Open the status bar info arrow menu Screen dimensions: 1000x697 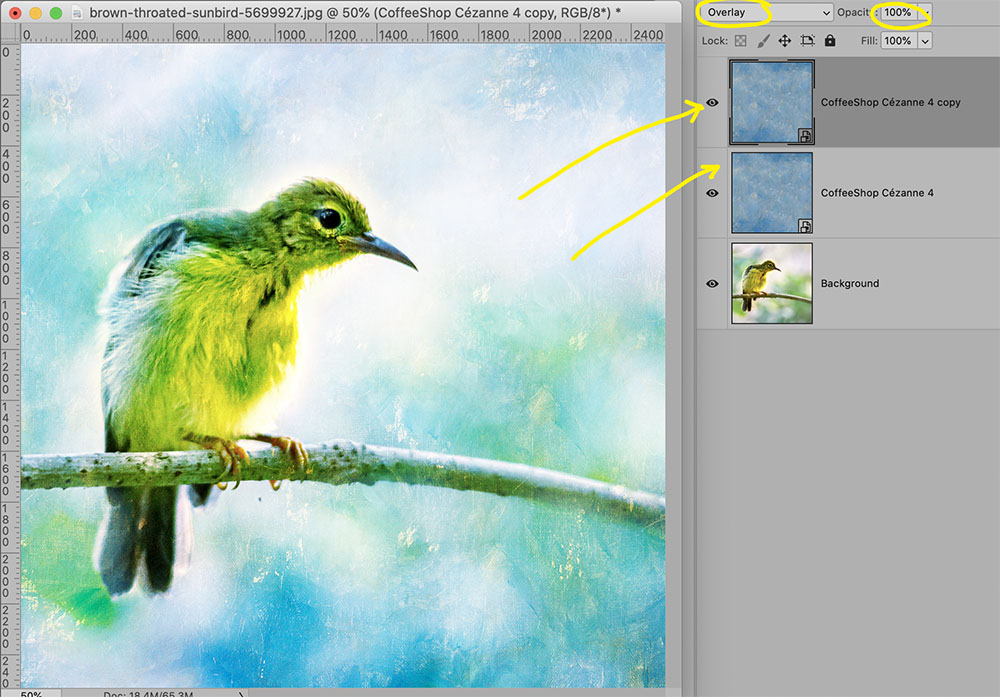click(x=241, y=693)
